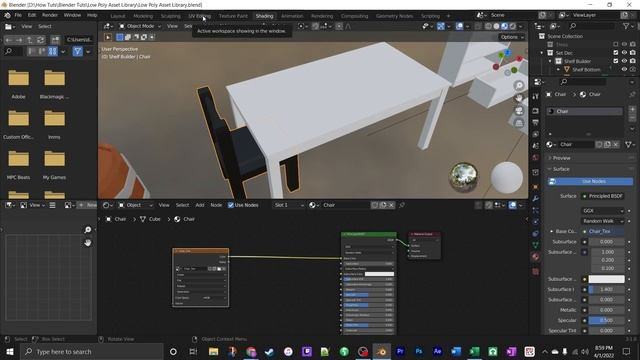Click the viewport pan hand icon

(x=519, y=98)
